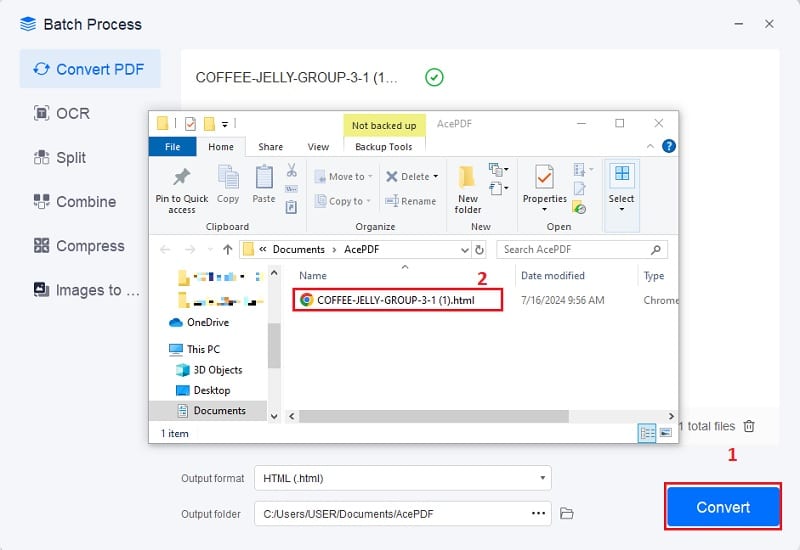The width and height of the screenshot is (800, 550).
Task: Click the Not backed up tab
Action: point(384,126)
